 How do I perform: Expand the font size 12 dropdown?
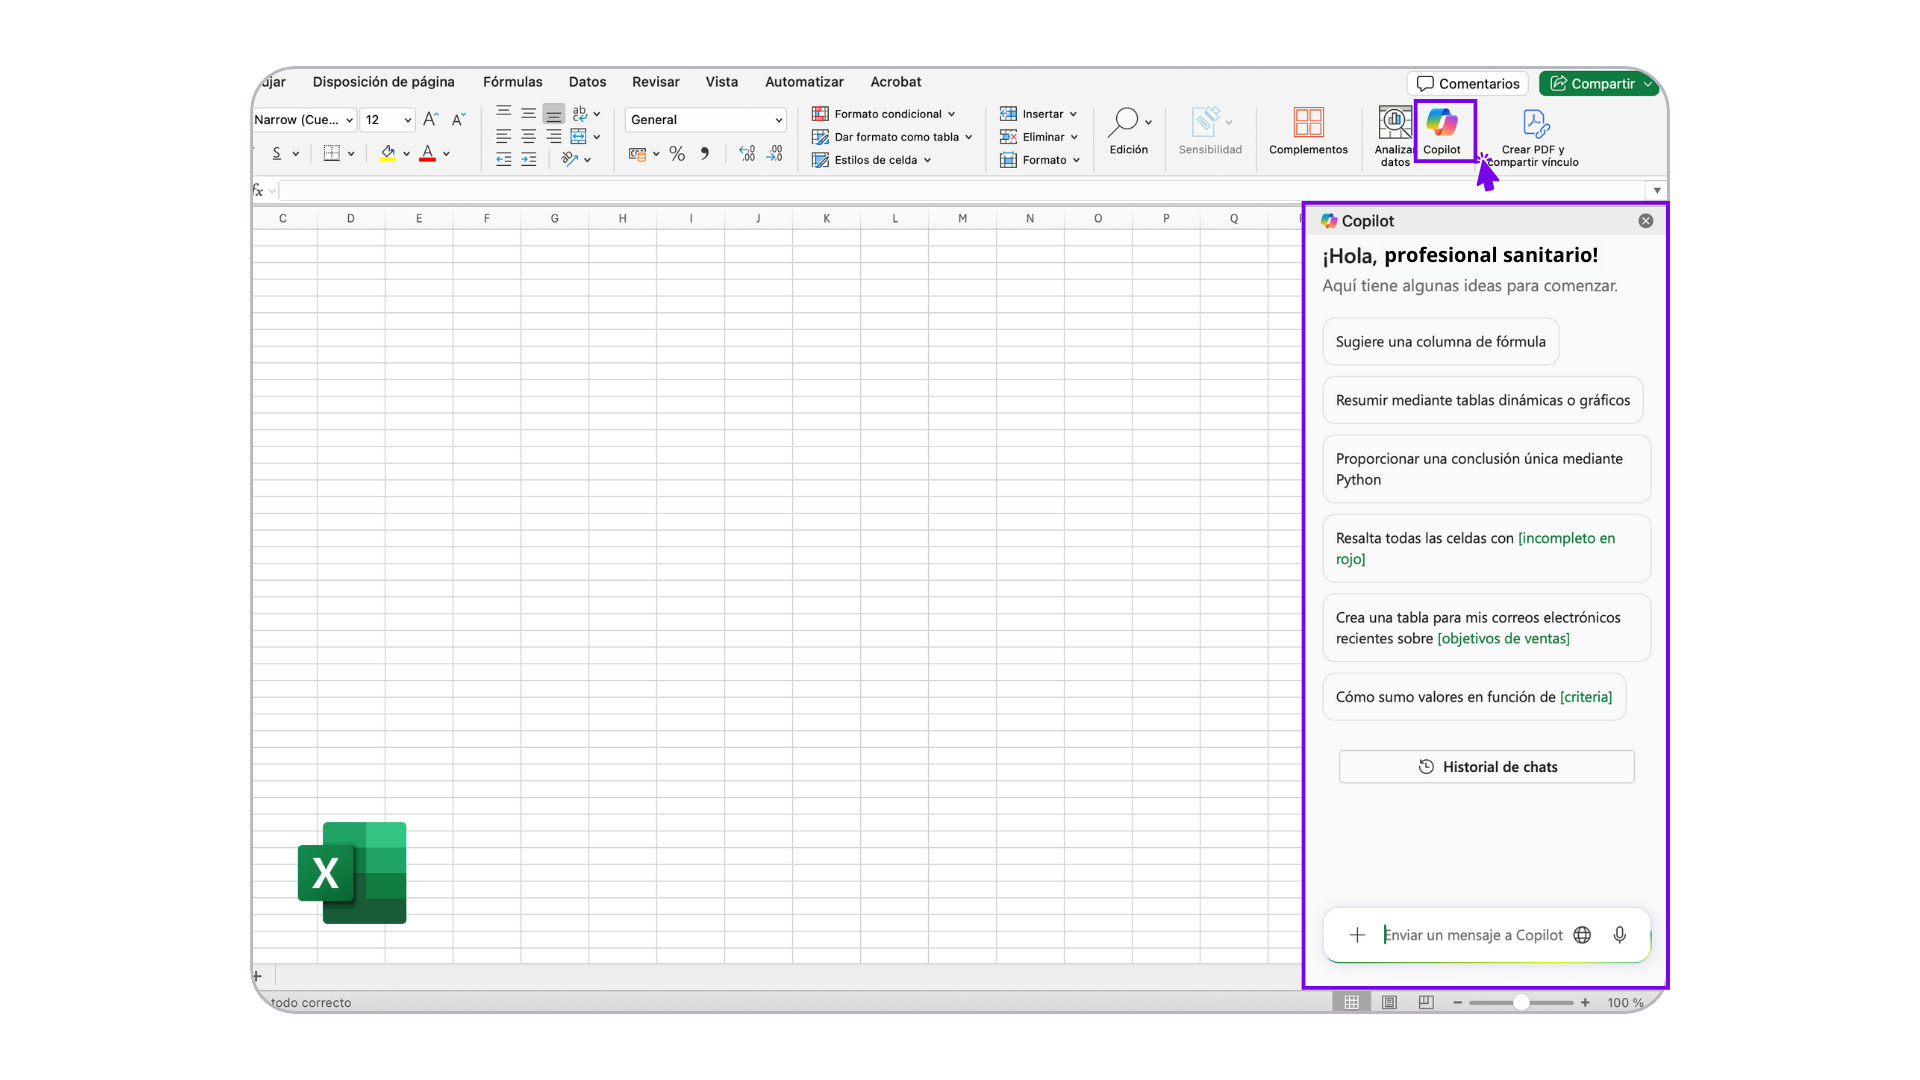[x=407, y=120]
